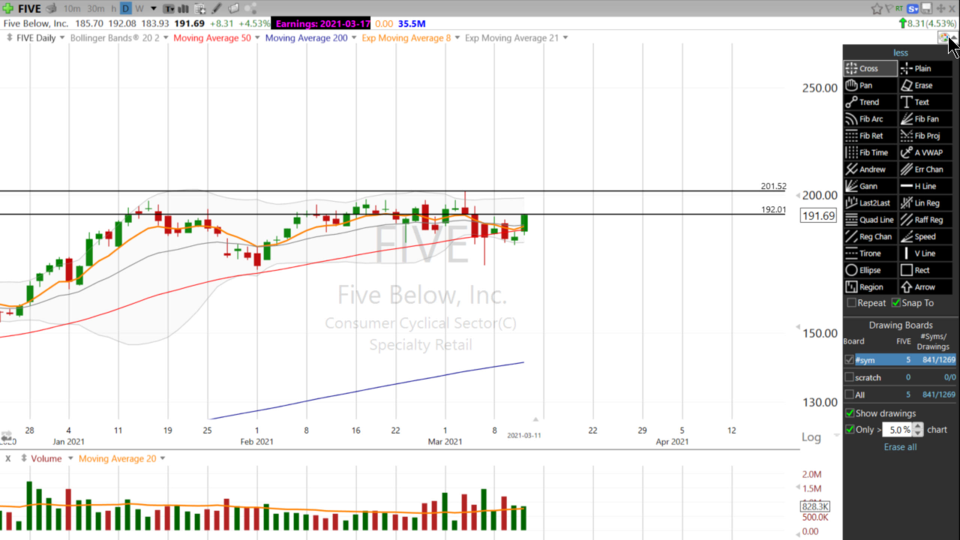
Task: Select the Trend line tool
Action: click(x=870, y=102)
